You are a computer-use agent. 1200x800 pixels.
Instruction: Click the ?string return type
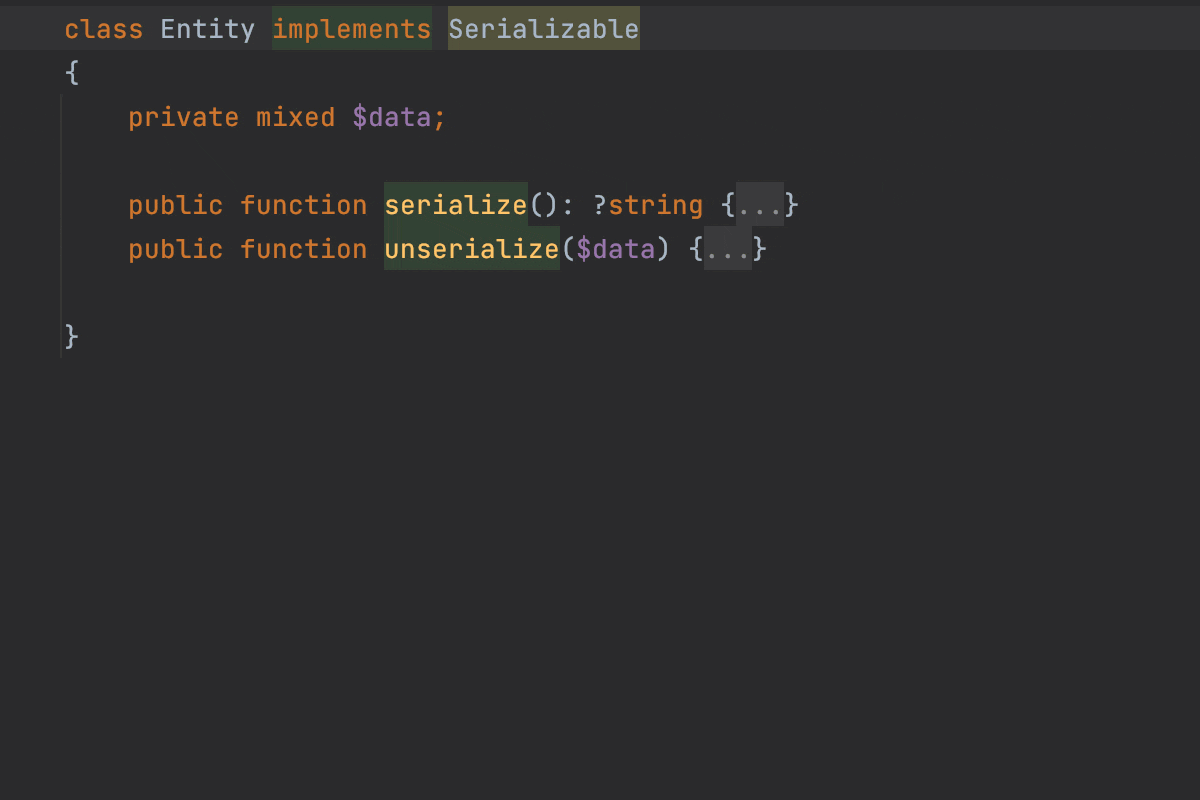[648, 205]
